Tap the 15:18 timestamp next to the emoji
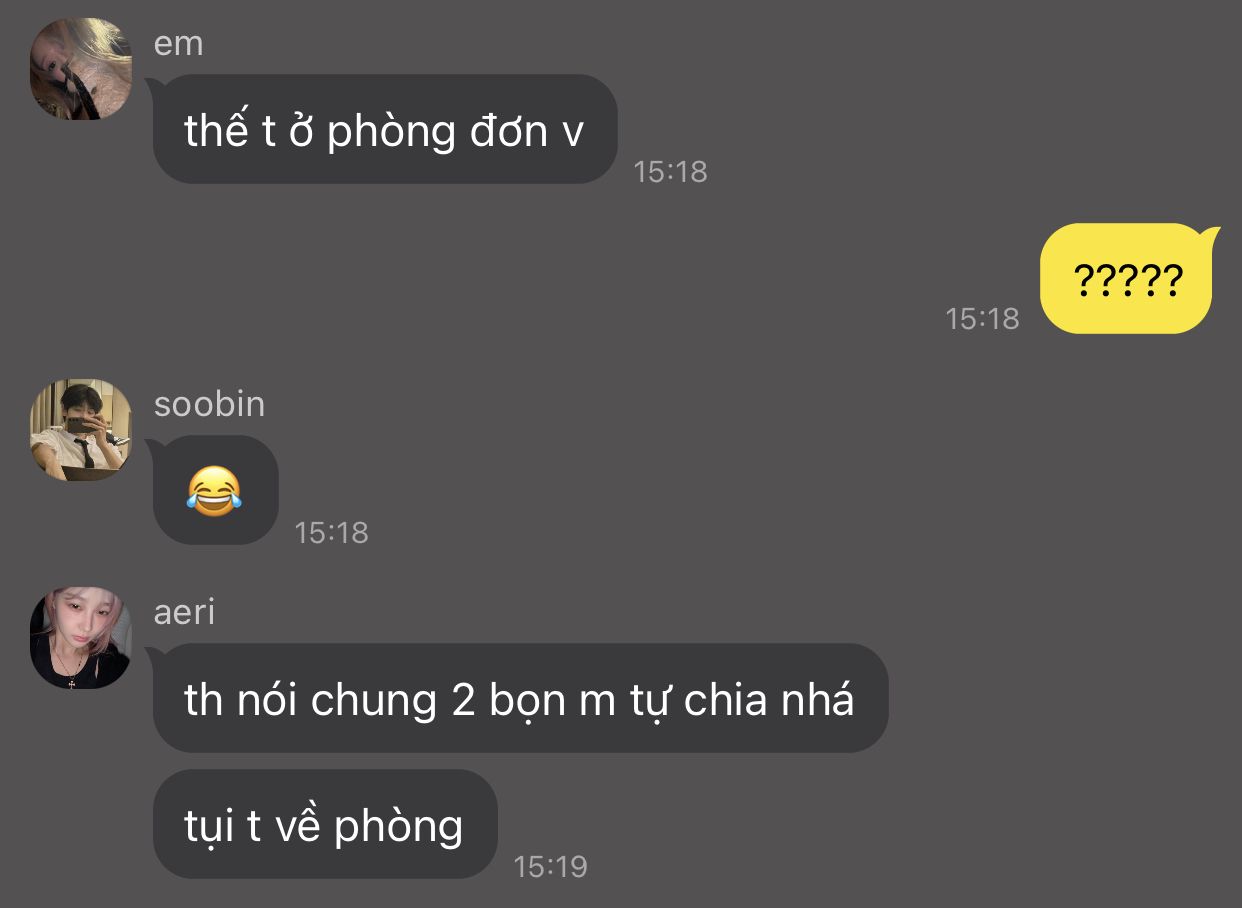 pos(332,532)
